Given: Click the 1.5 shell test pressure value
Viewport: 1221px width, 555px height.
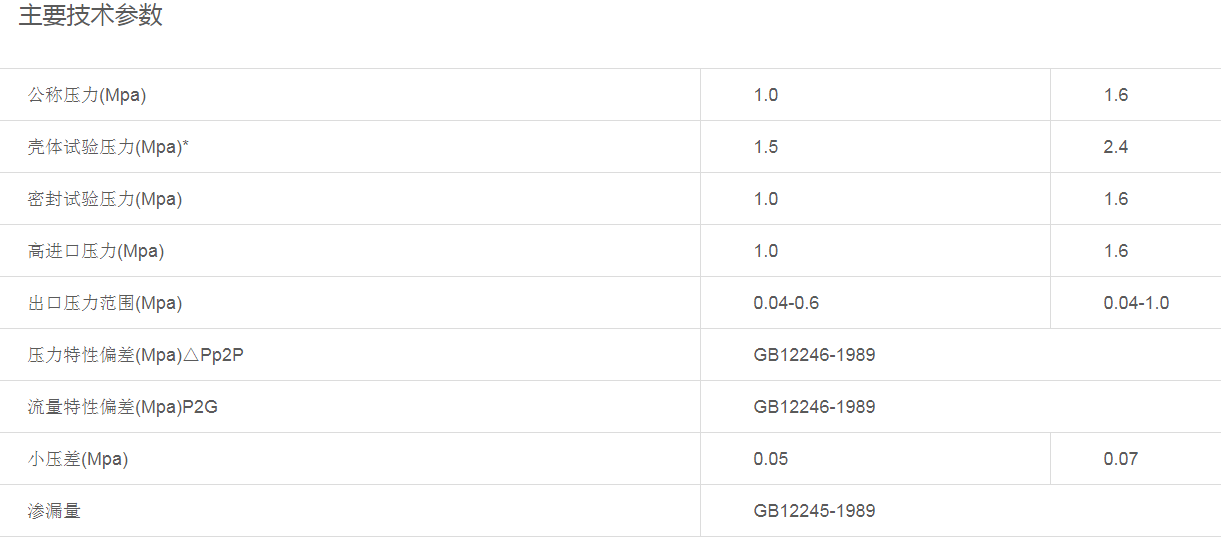Looking at the screenshot, I should (766, 147).
